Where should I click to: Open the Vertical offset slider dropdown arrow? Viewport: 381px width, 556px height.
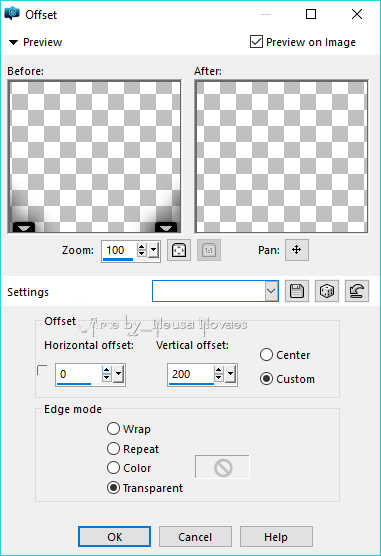[231, 374]
